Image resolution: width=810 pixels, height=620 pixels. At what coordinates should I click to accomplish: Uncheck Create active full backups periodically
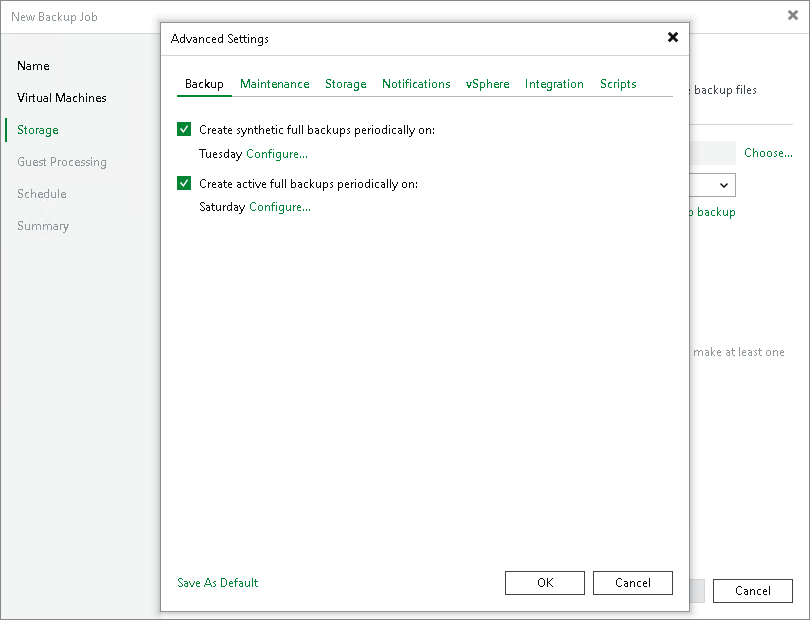click(184, 183)
